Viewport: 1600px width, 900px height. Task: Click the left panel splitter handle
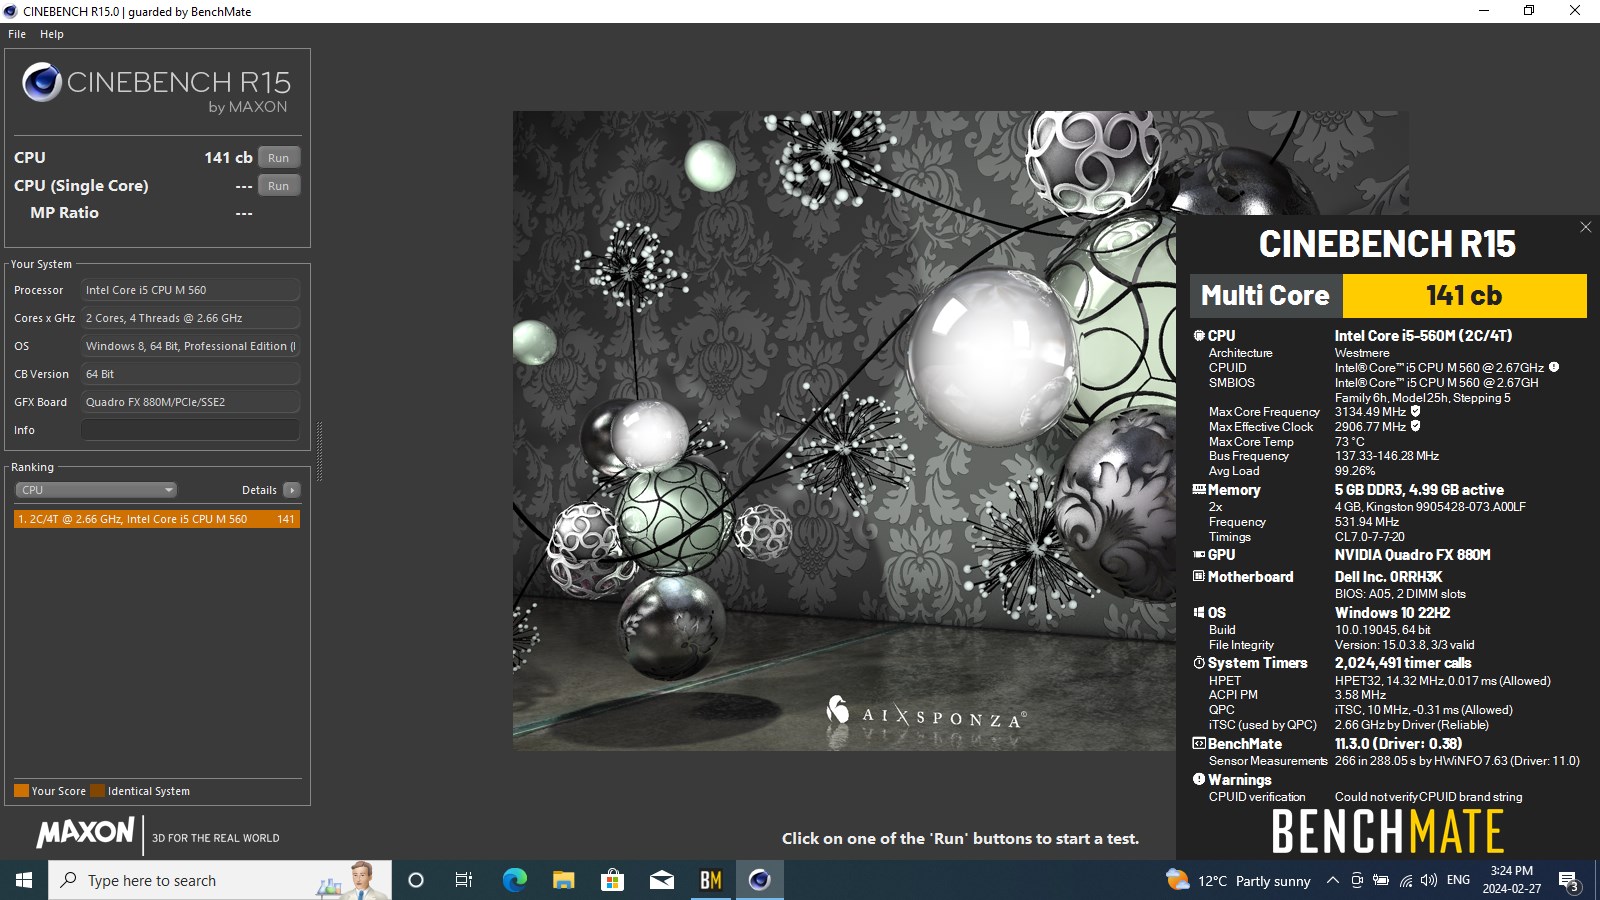click(319, 452)
